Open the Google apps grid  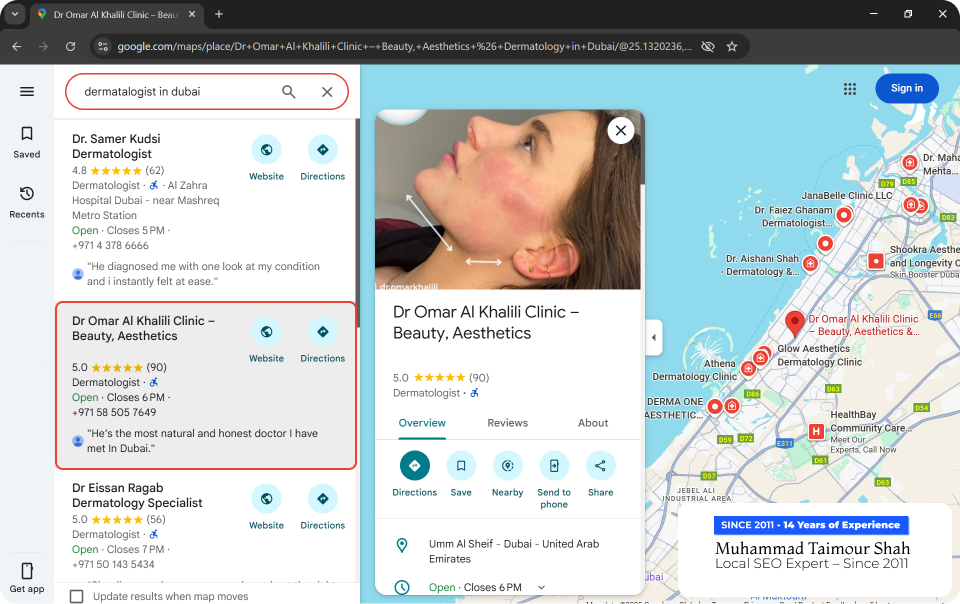(850, 89)
